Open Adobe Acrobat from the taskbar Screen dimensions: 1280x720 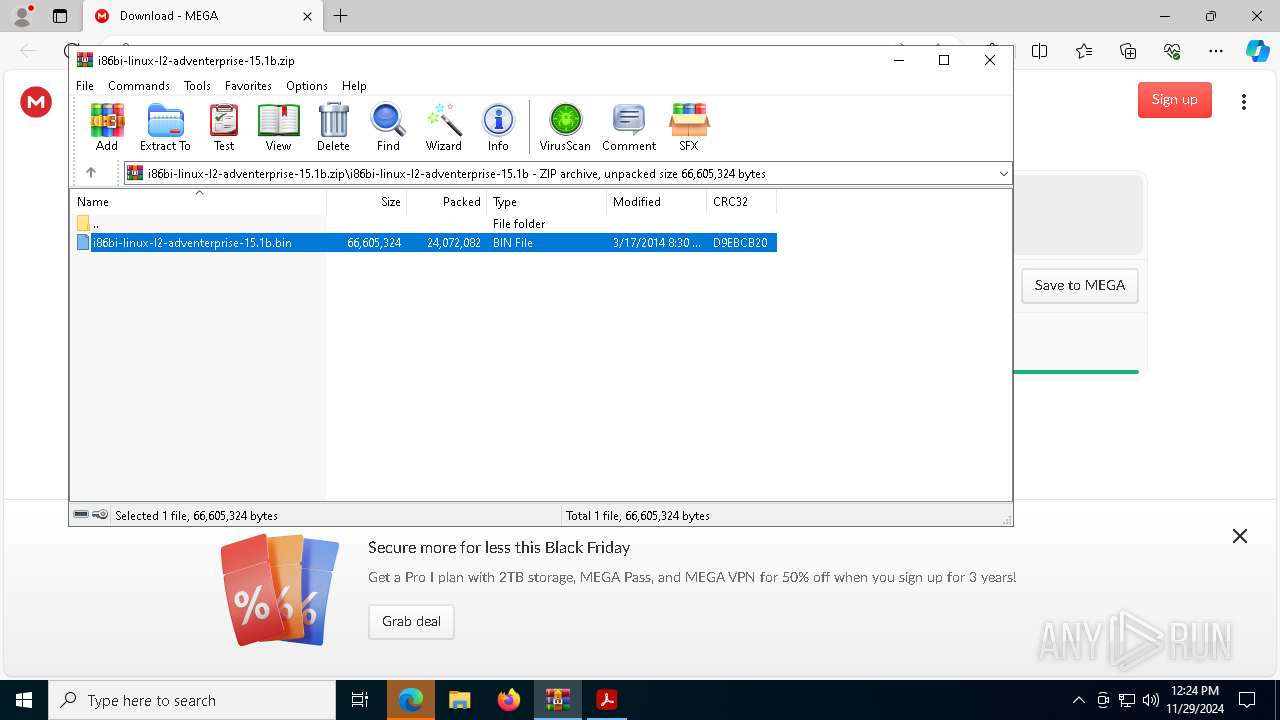click(606, 700)
